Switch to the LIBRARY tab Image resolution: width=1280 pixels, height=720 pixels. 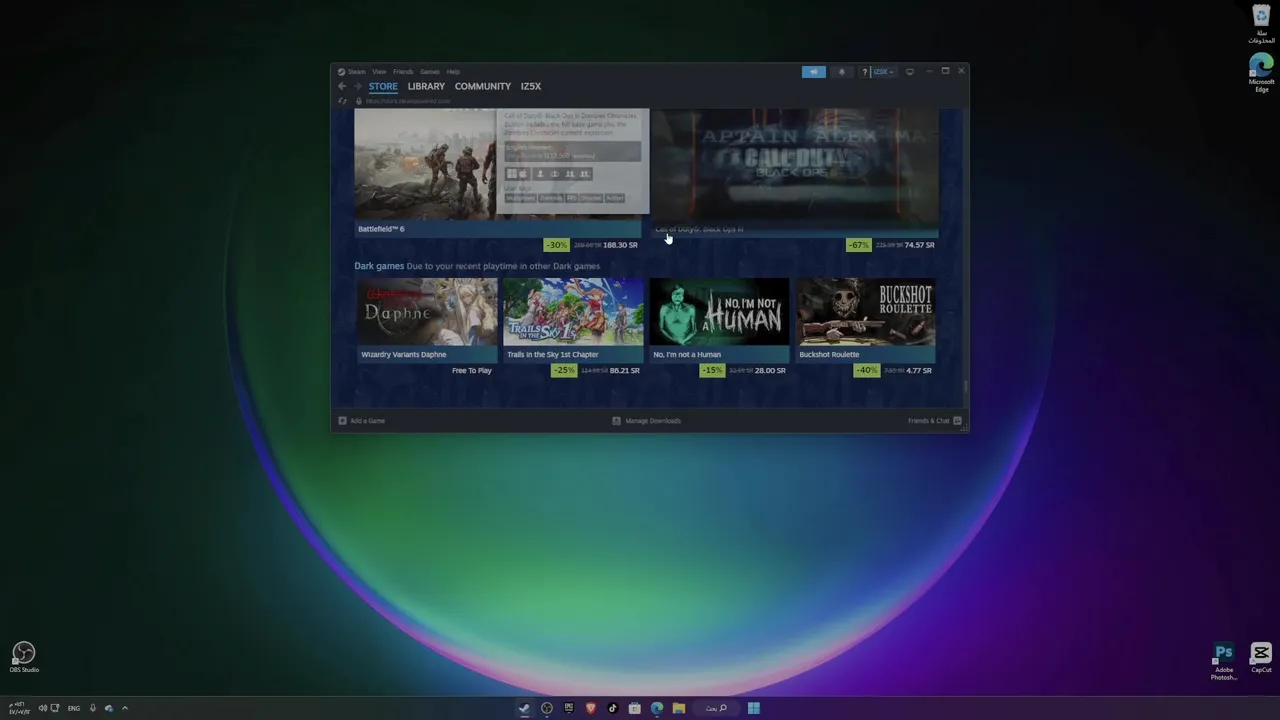[x=426, y=86]
